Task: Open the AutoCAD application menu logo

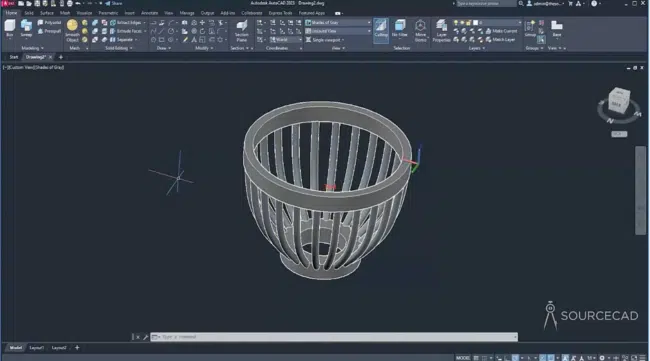Action: pyautogui.click(x=8, y=3)
